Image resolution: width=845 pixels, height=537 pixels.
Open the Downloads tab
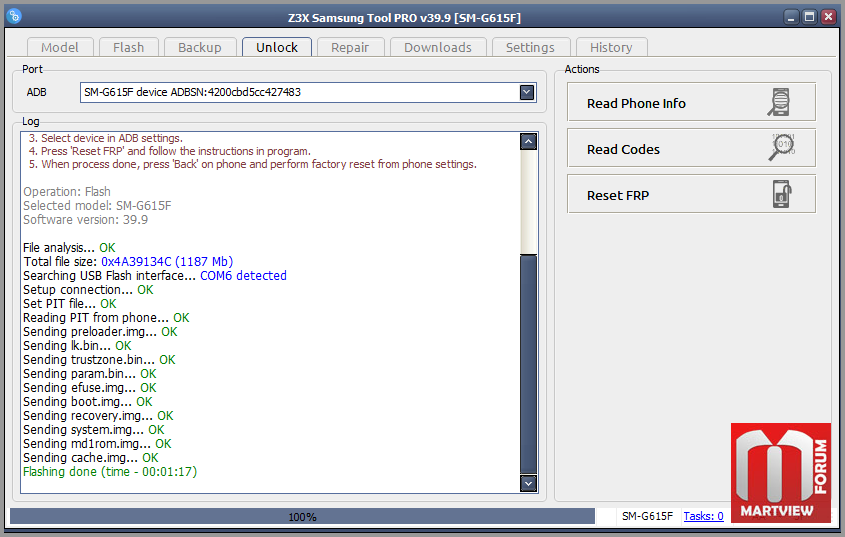pos(438,47)
